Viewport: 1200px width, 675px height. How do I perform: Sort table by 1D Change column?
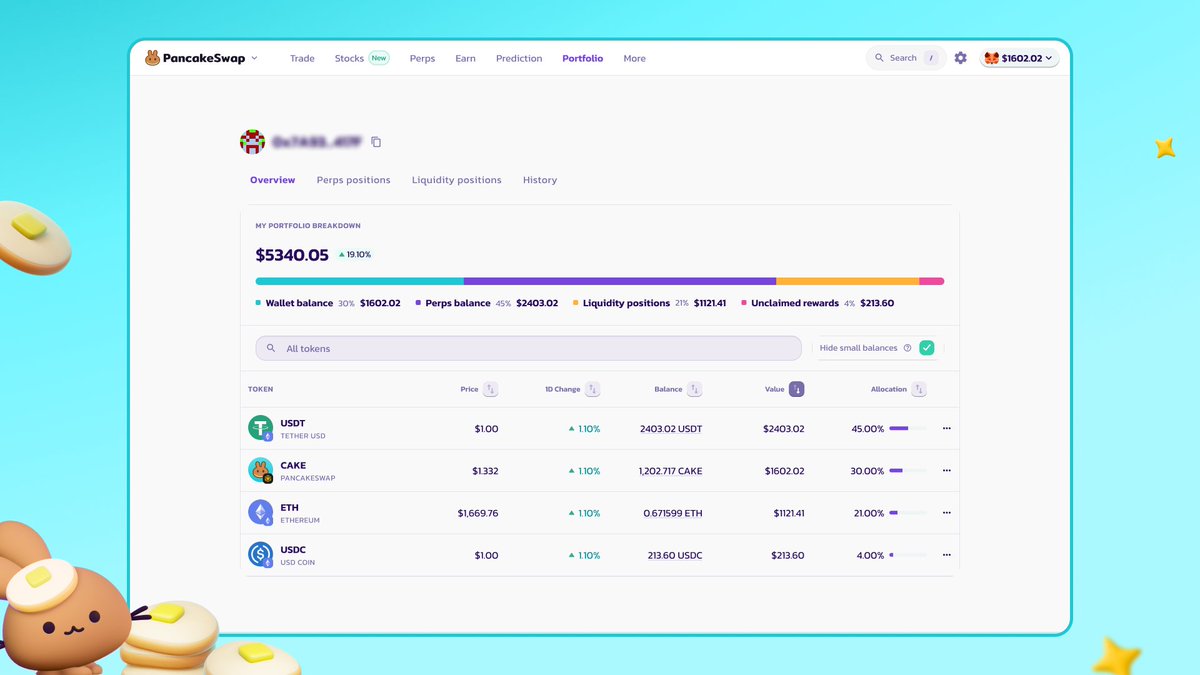click(592, 389)
